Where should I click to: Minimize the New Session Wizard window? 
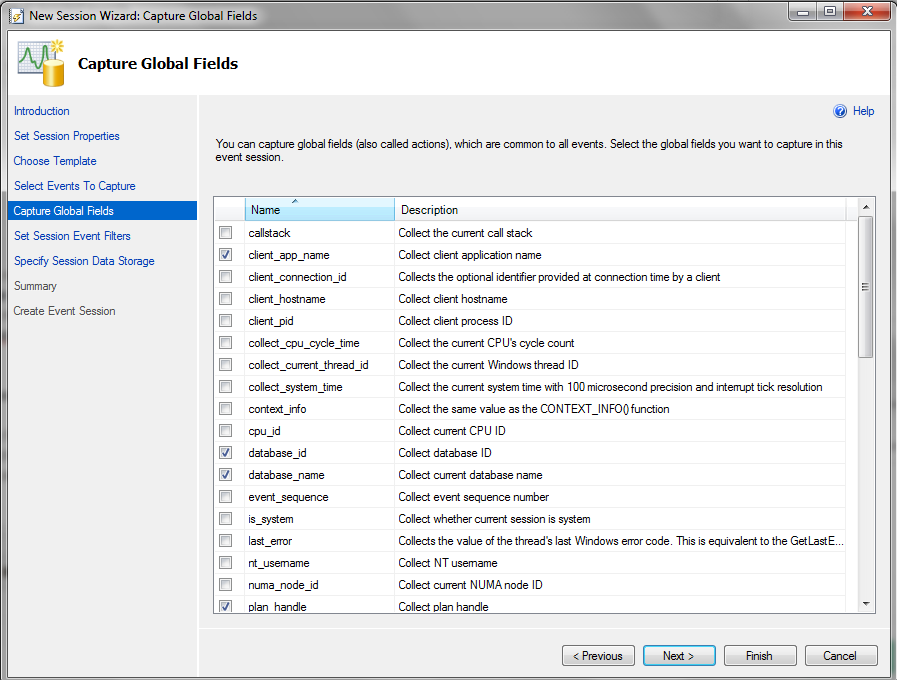coord(803,12)
